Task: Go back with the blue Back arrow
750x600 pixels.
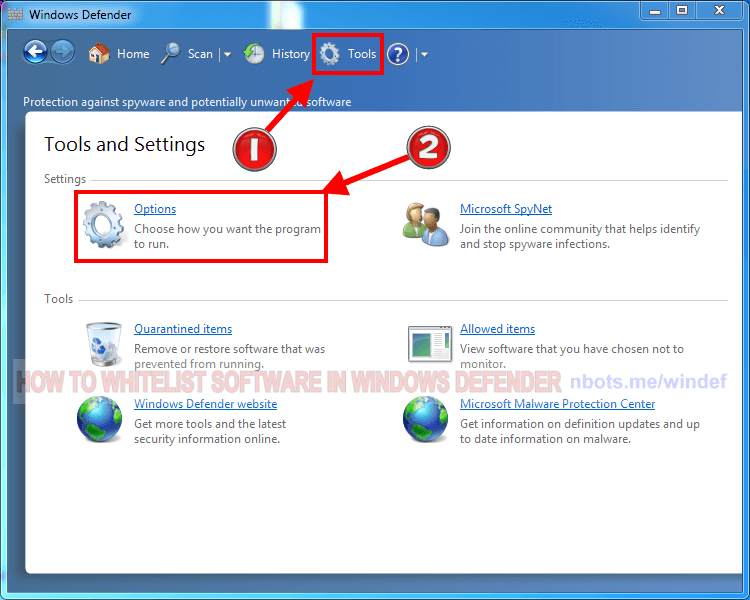Action: (x=36, y=52)
